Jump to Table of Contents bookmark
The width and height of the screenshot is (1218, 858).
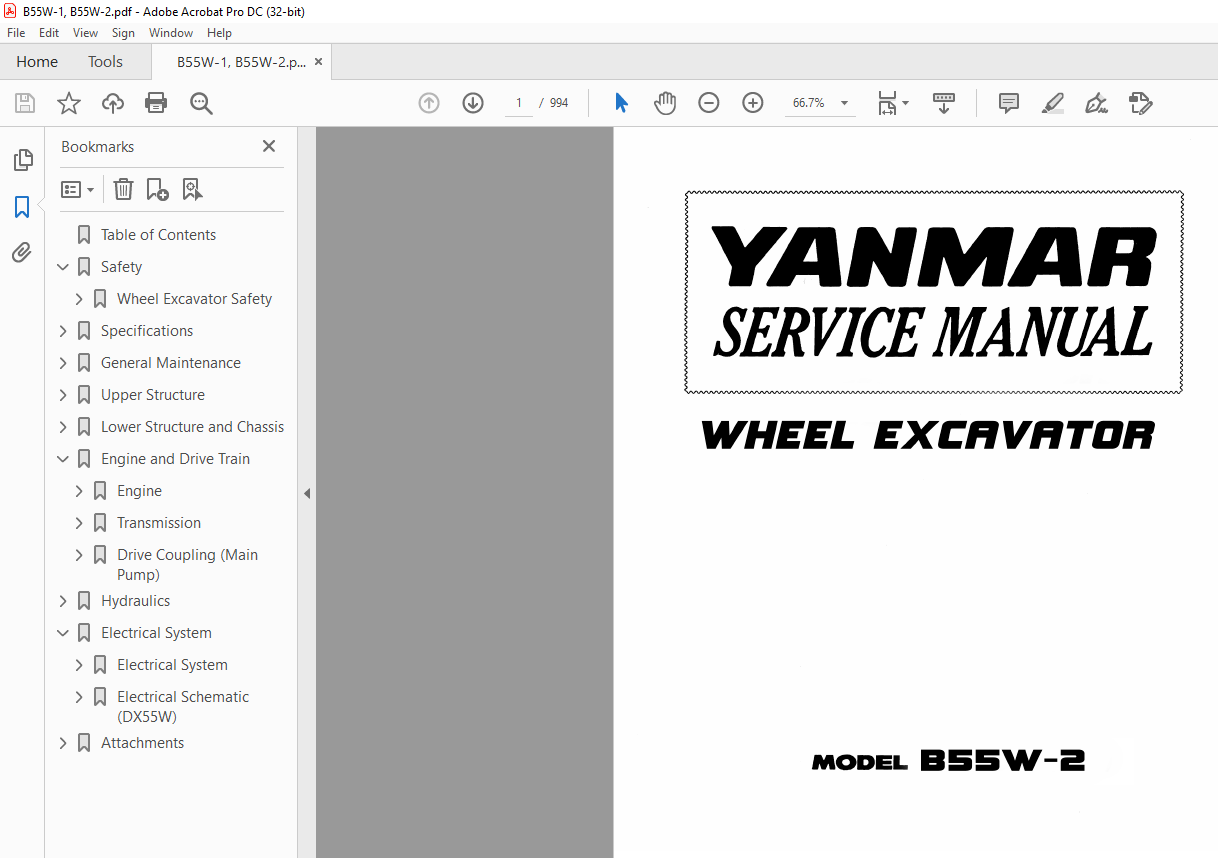pos(158,235)
